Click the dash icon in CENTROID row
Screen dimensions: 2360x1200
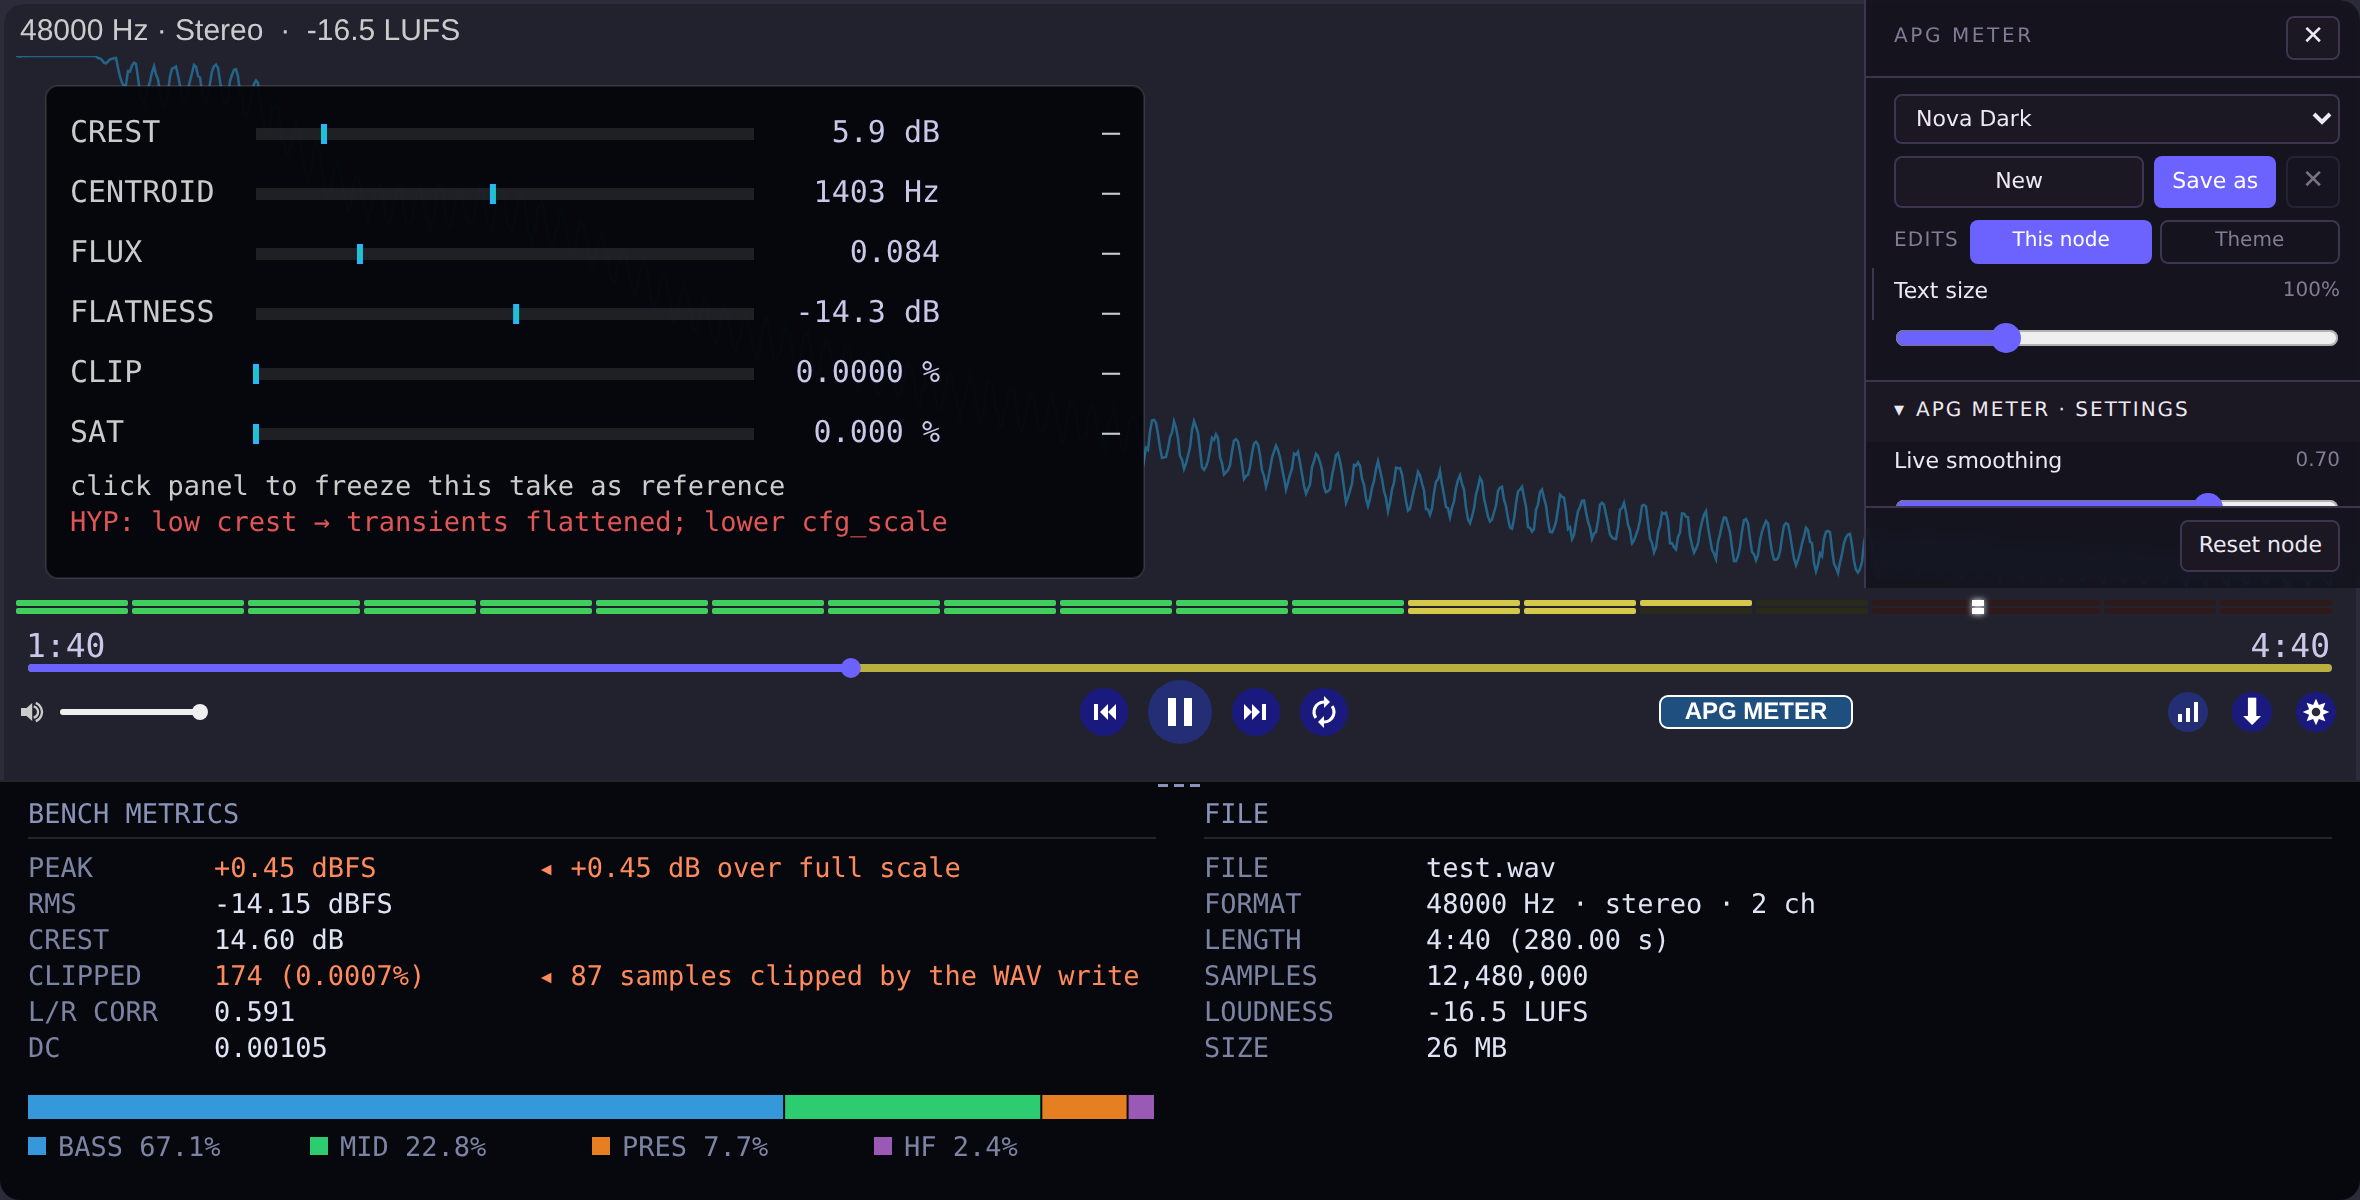point(1111,193)
